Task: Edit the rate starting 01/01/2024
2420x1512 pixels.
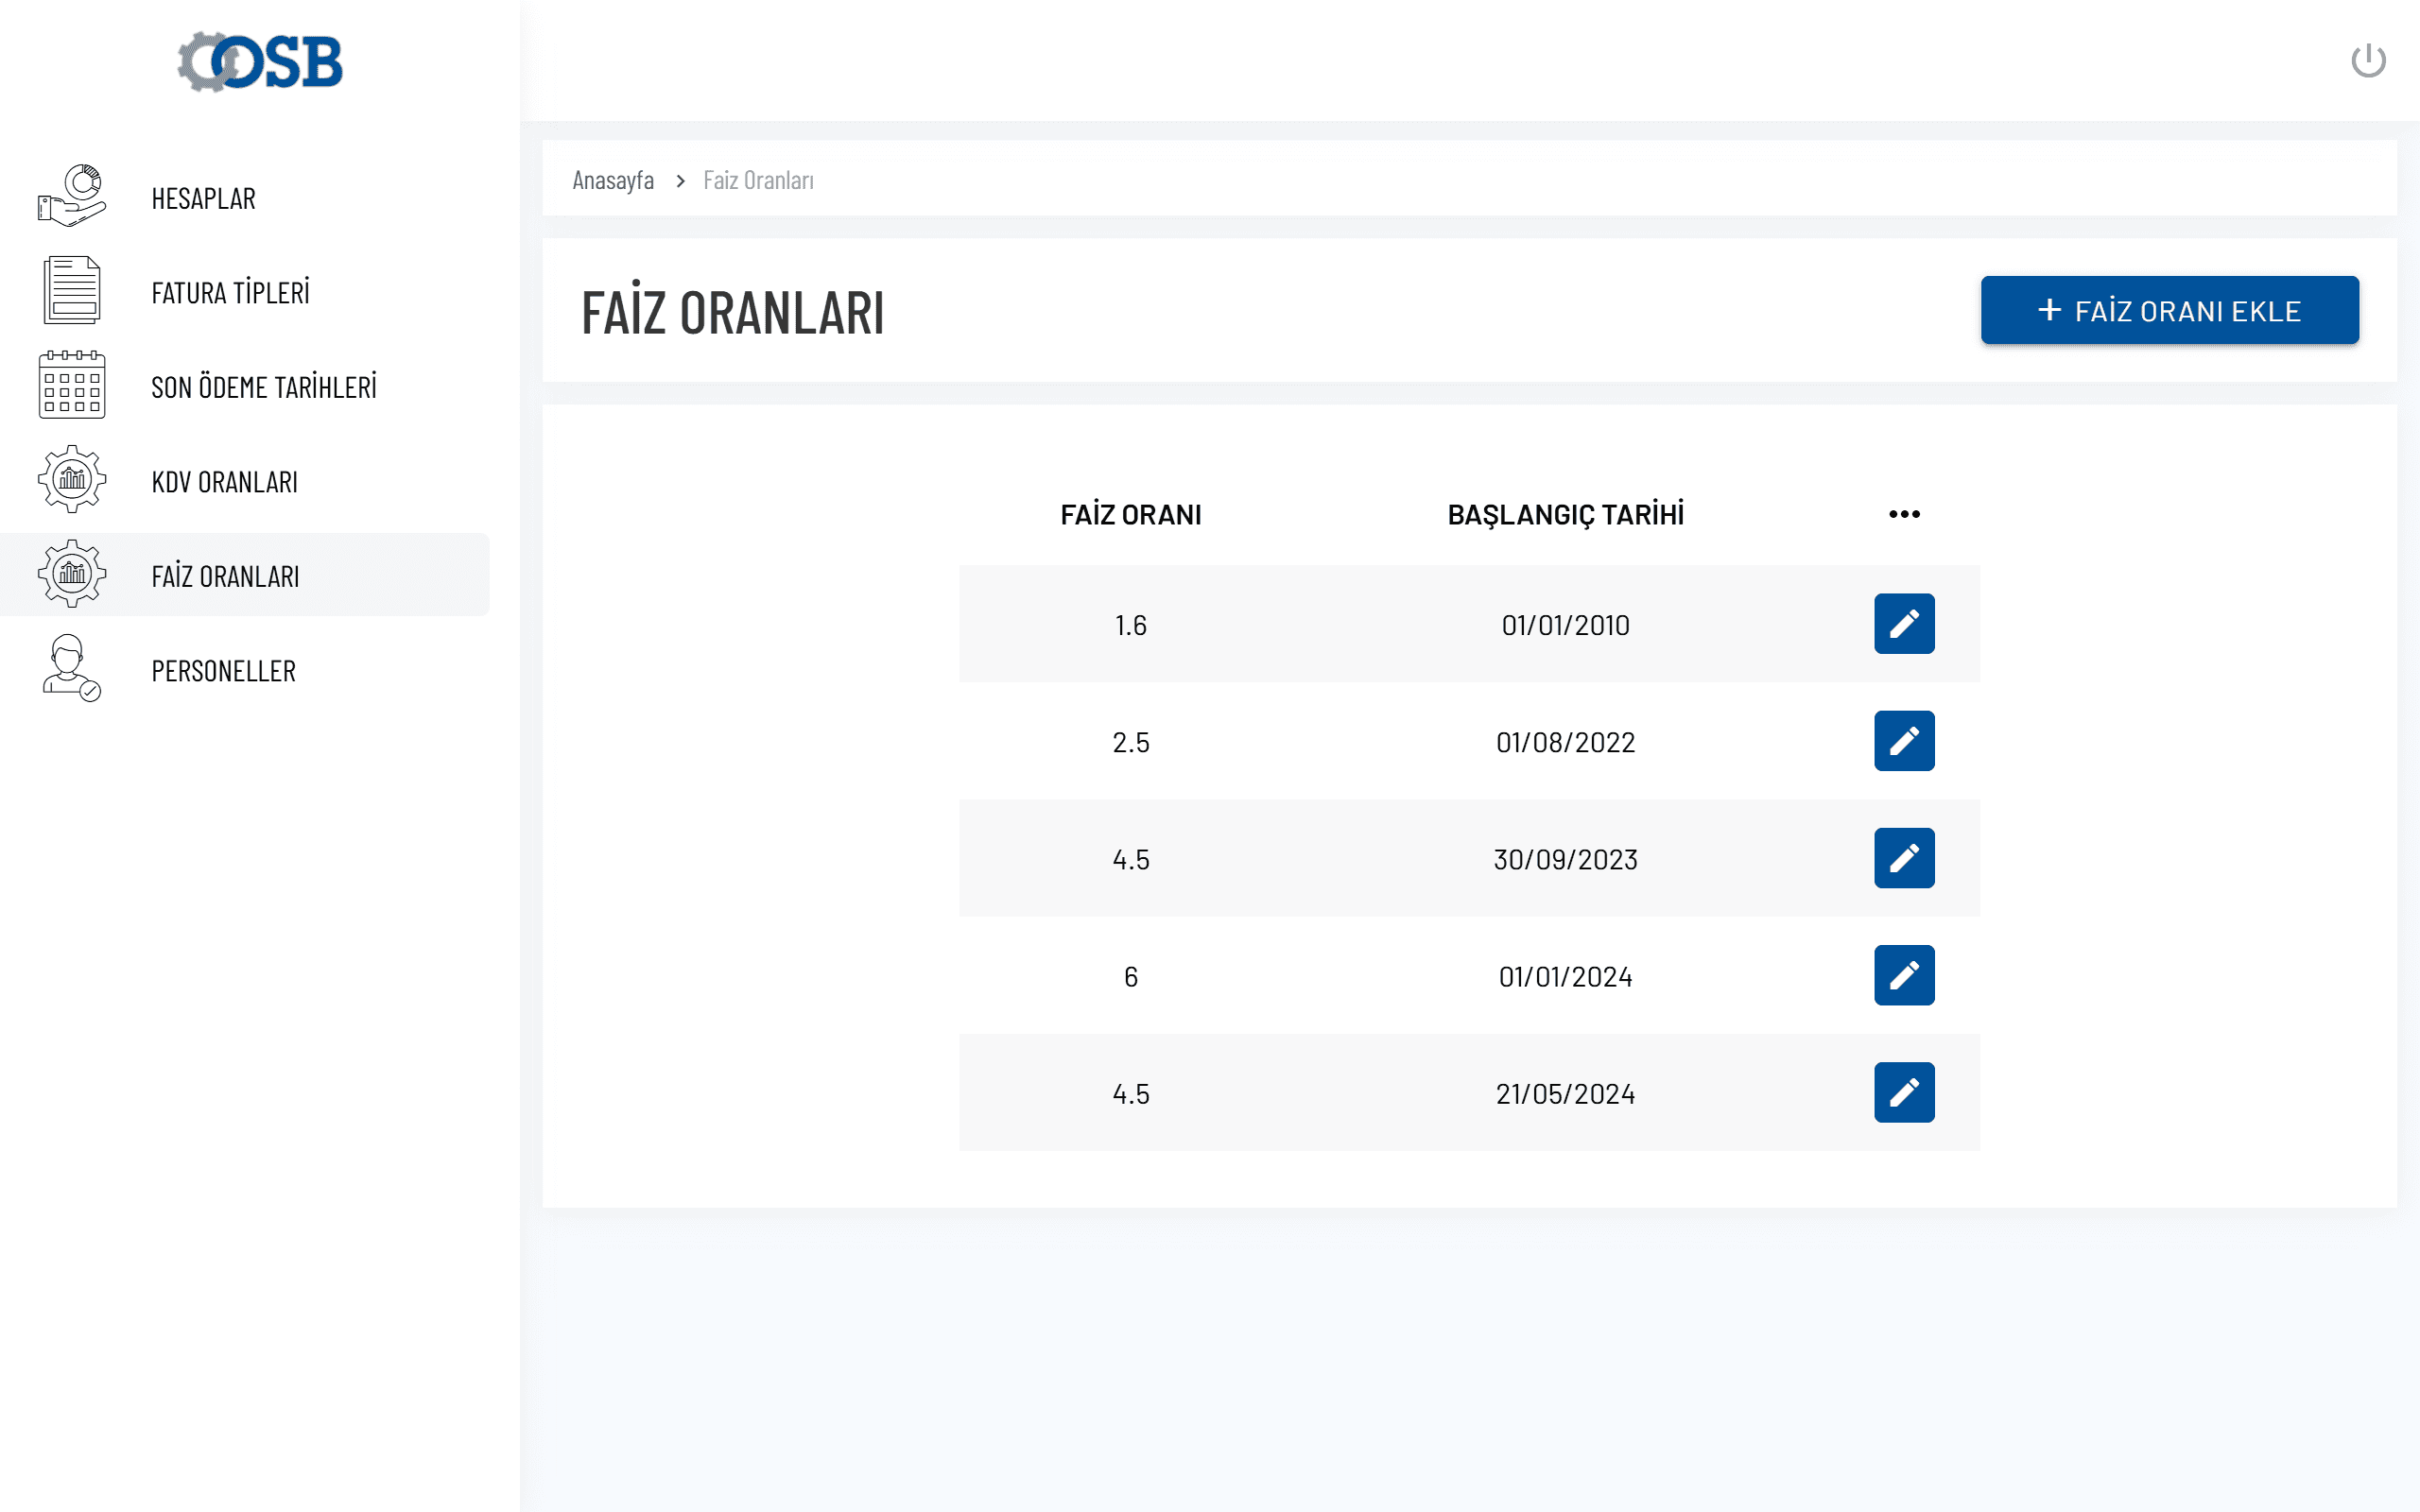Action: pyautogui.click(x=1903, y=975)
